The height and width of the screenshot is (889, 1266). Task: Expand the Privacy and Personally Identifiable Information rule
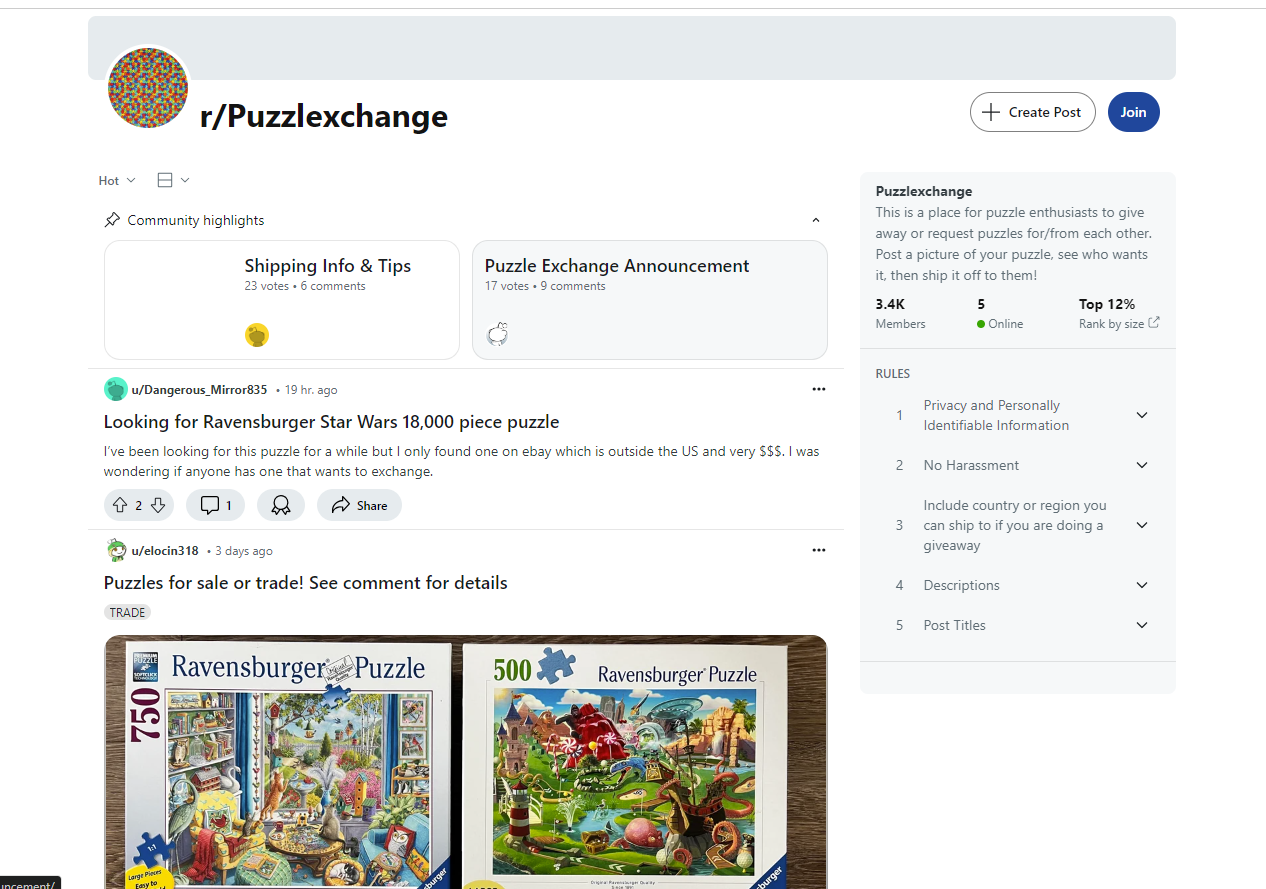pyautogui.click(x=1142, y=415)
